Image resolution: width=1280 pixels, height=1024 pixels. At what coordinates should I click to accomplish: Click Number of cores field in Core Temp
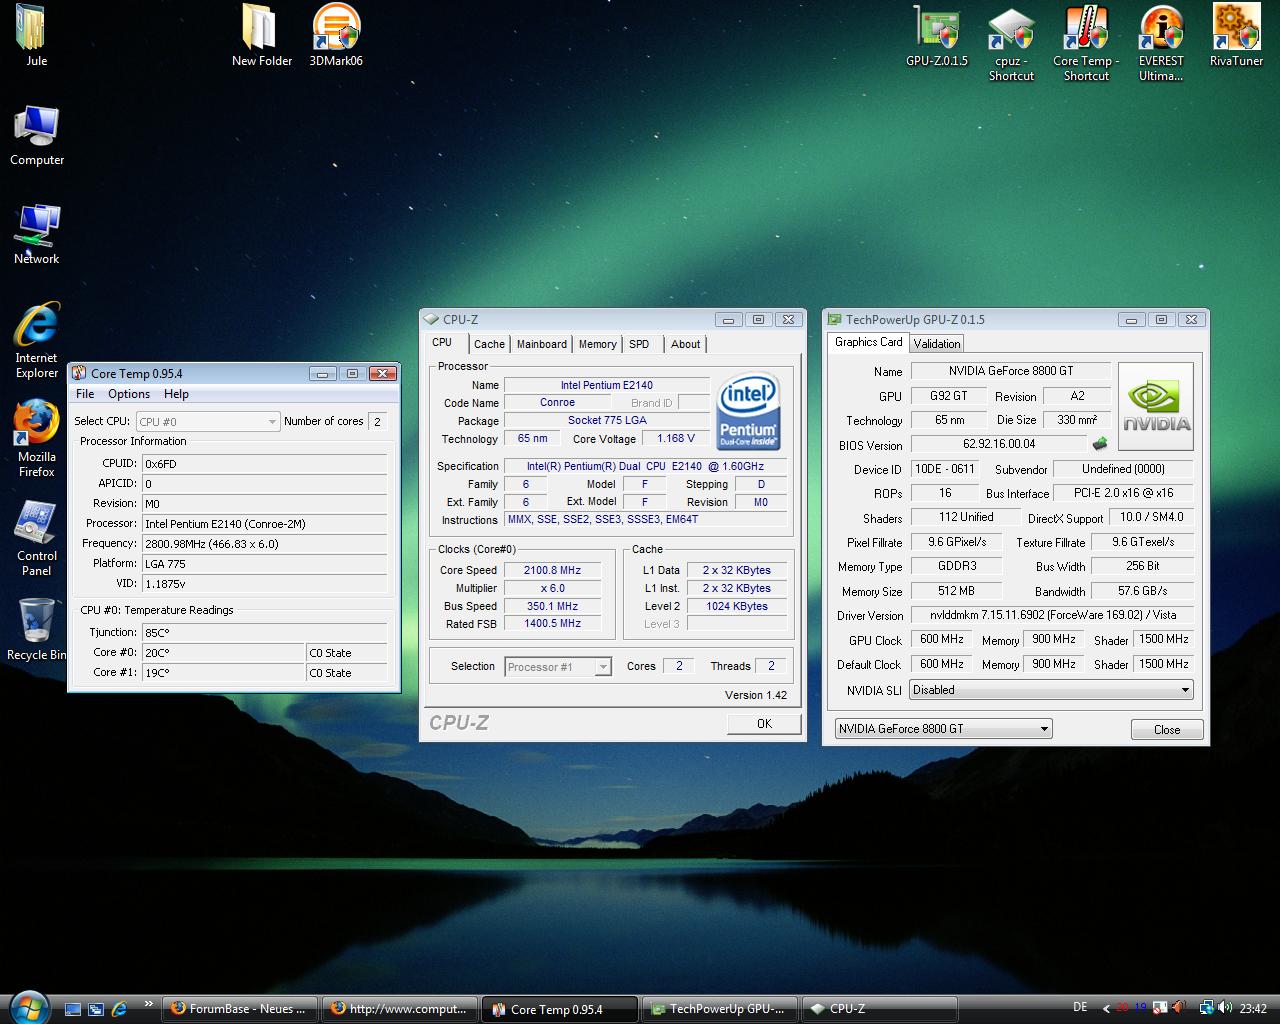point(378,422)
